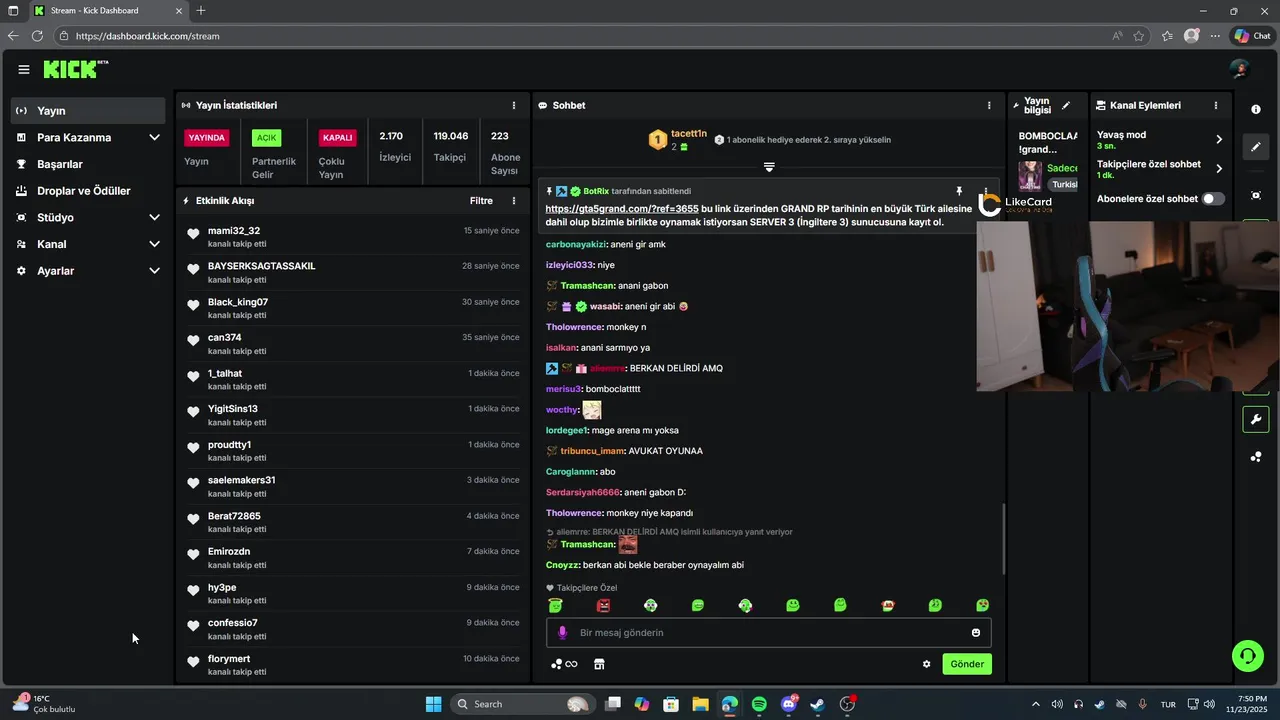Open the Sohbet panel options menu
Image resolution: width=1280 pixels, height=720 pixels.
(x=989, y=105)
